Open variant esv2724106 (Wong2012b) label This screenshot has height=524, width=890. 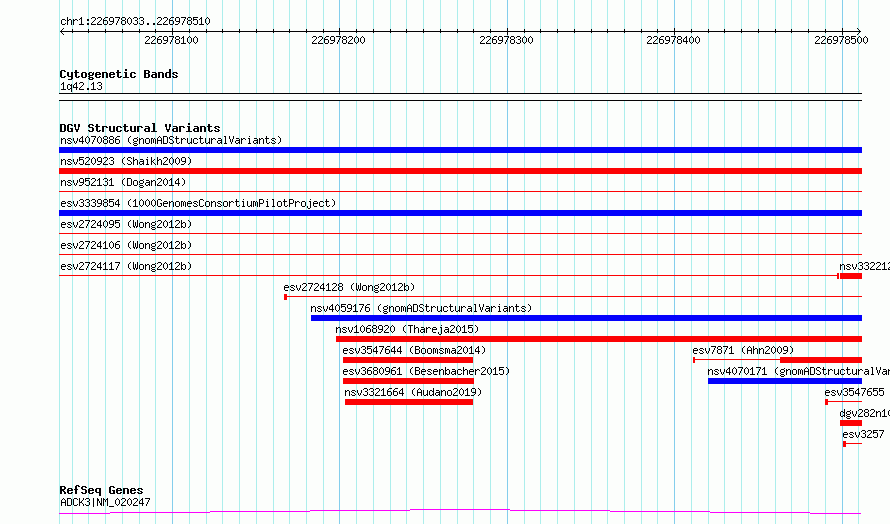pyautogui.click(x=126, y=245)
